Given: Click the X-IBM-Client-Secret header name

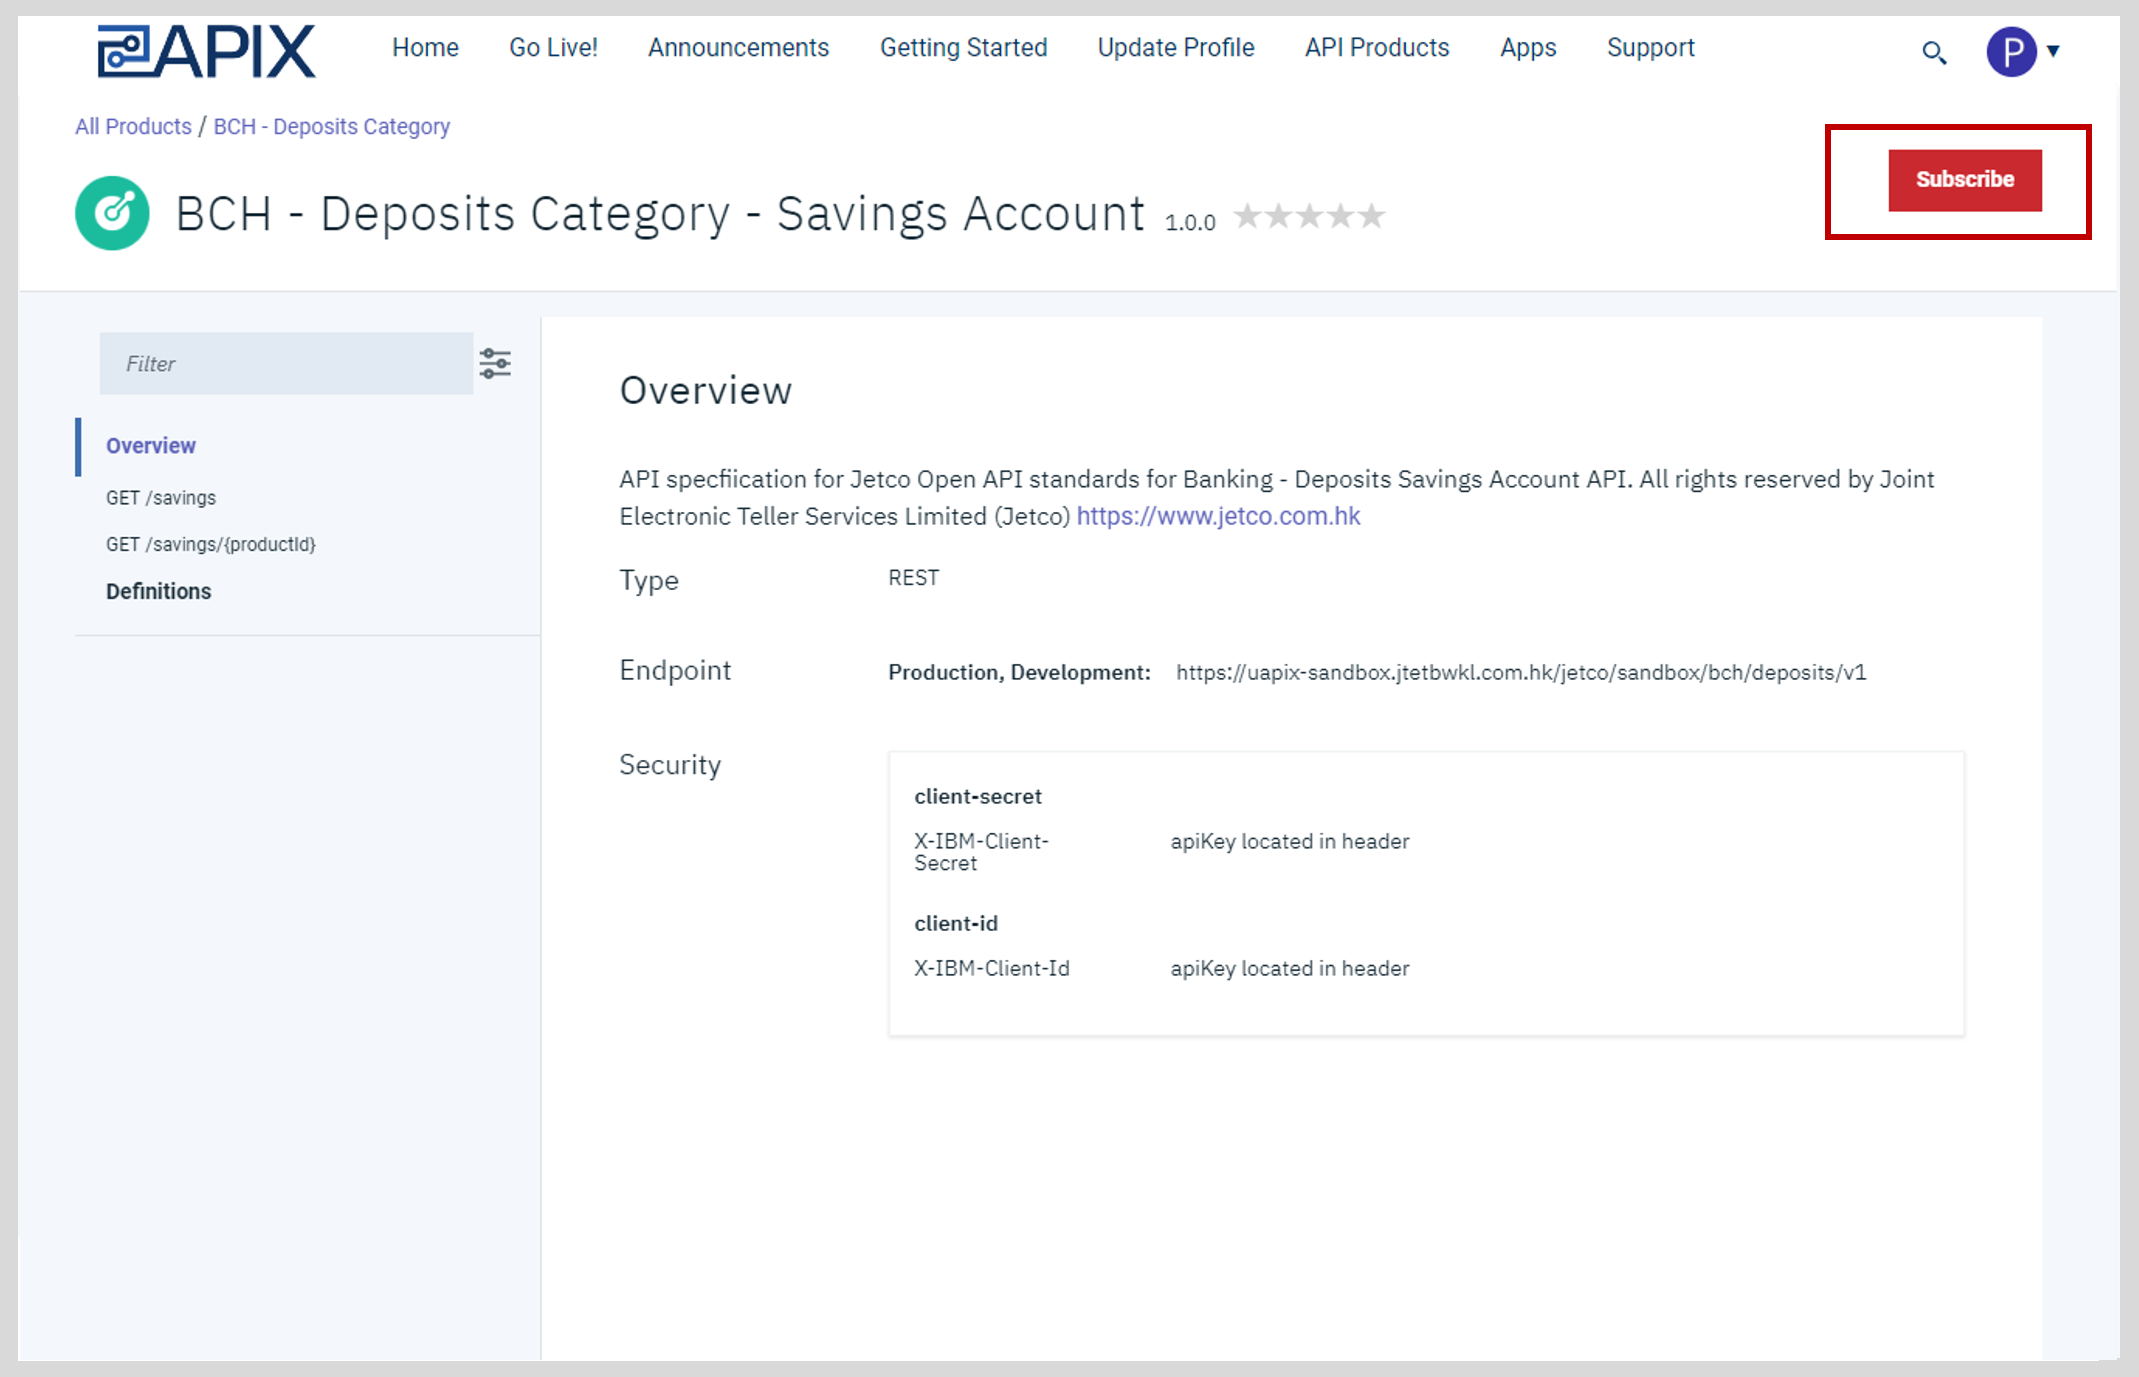Looking at the screenshot, I should [981, 852].
